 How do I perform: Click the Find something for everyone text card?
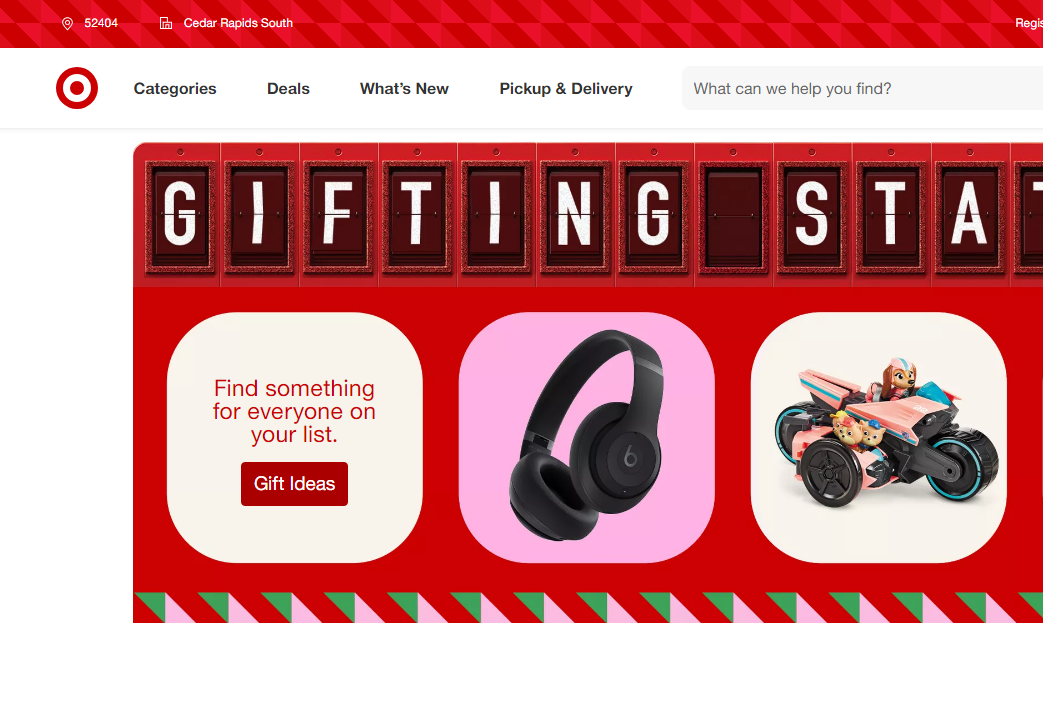tap(295, 437)
